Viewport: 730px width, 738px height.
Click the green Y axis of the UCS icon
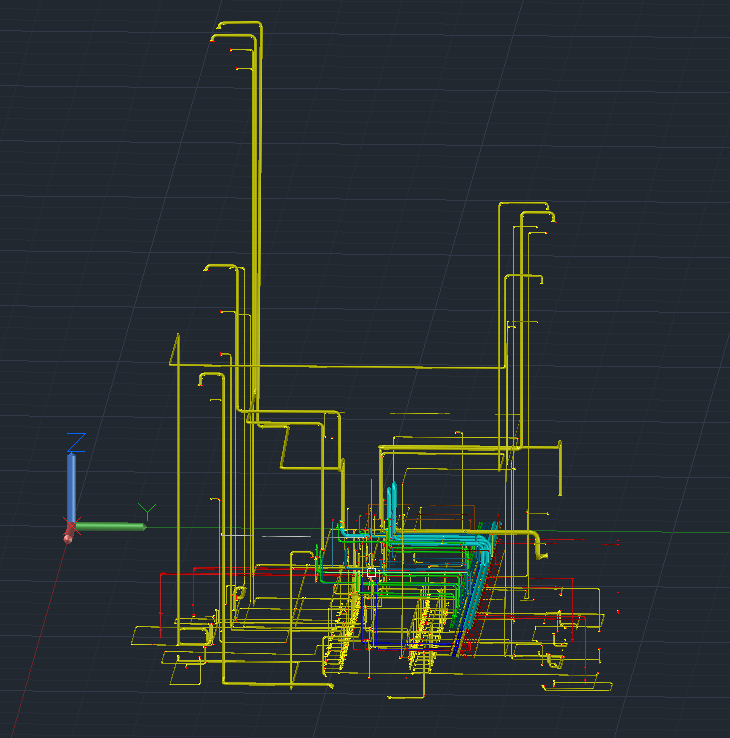pyautogui.click(x=111, y=527)
